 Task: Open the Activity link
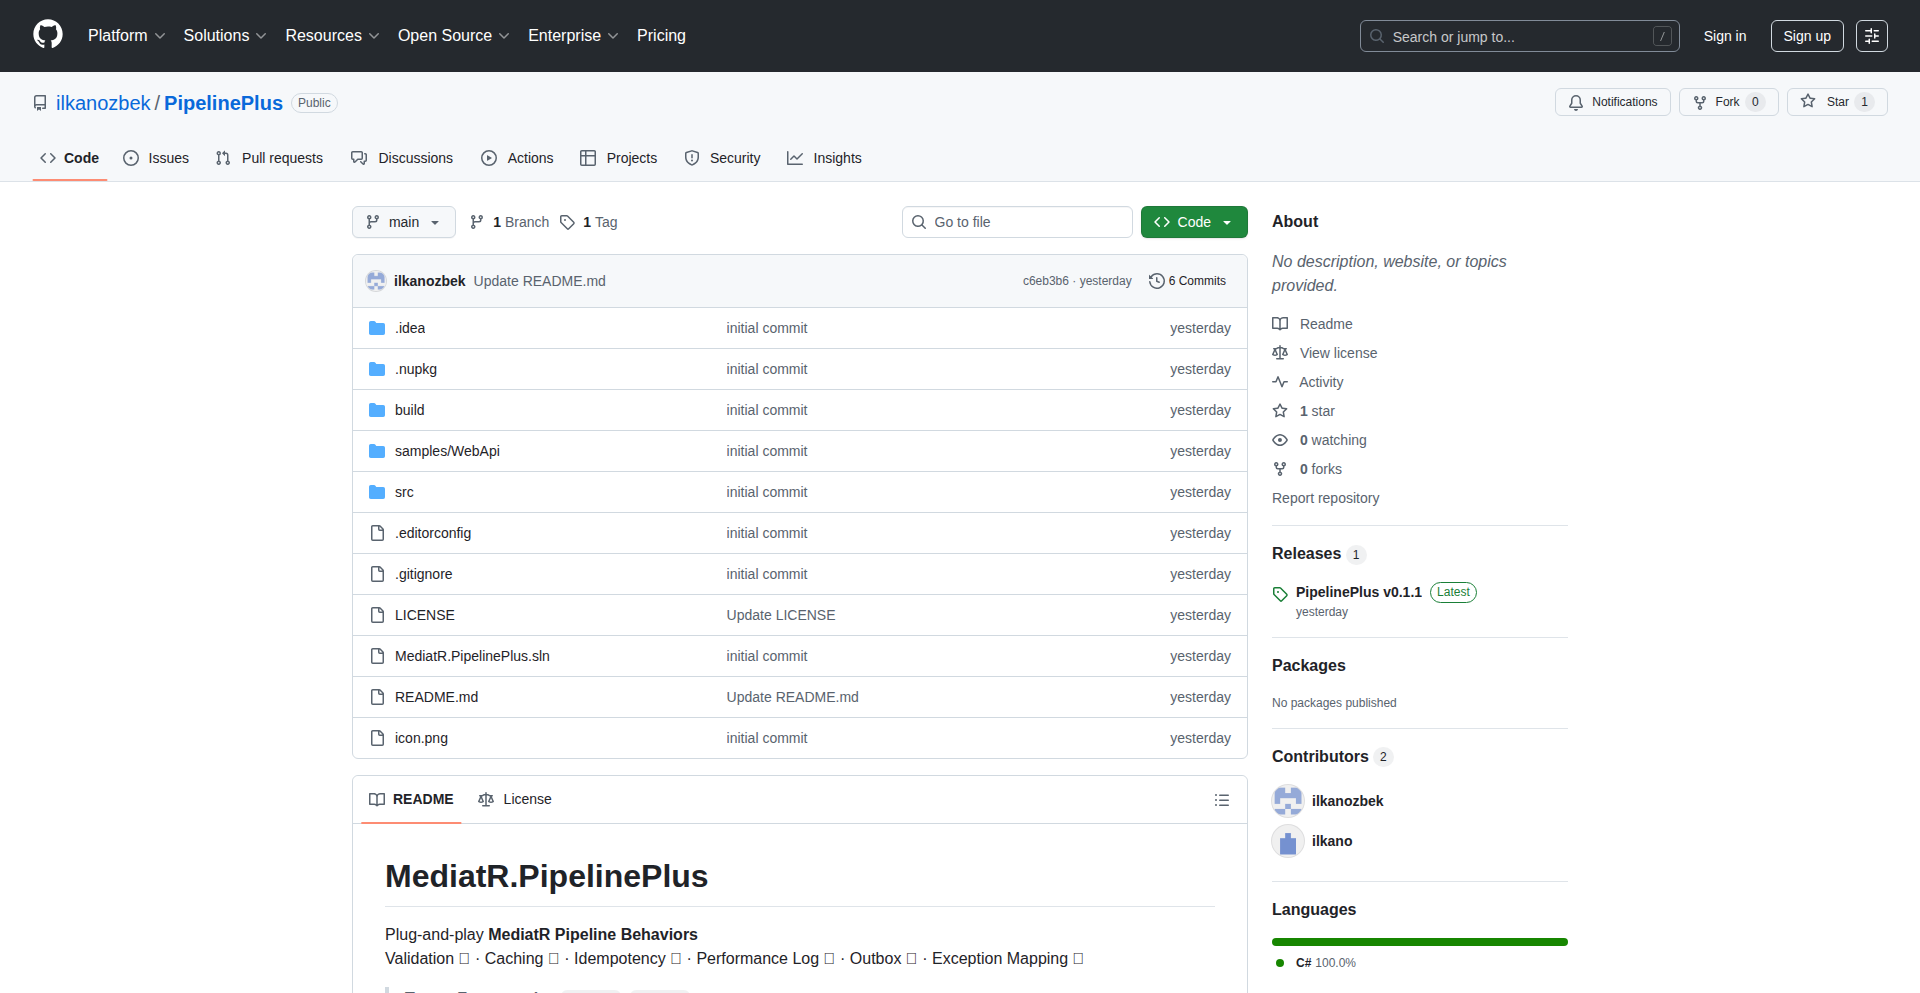pos(1308,382)
